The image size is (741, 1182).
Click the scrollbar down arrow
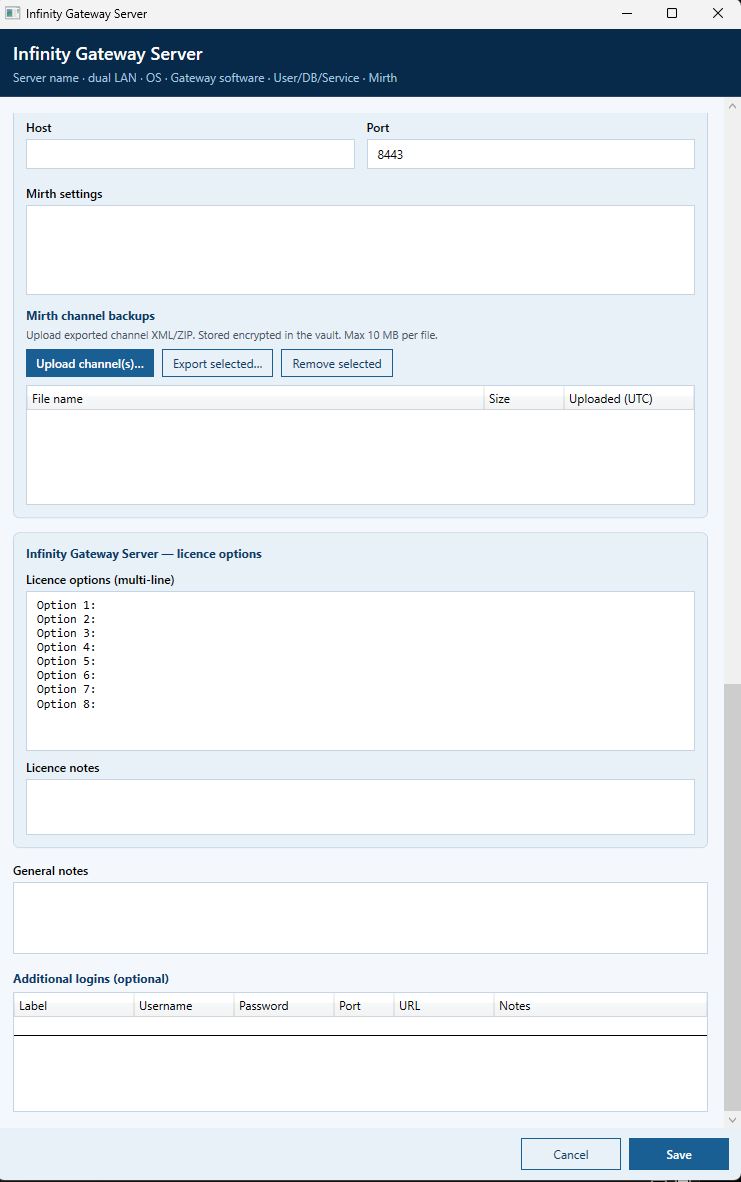(x=732, y=1119)
